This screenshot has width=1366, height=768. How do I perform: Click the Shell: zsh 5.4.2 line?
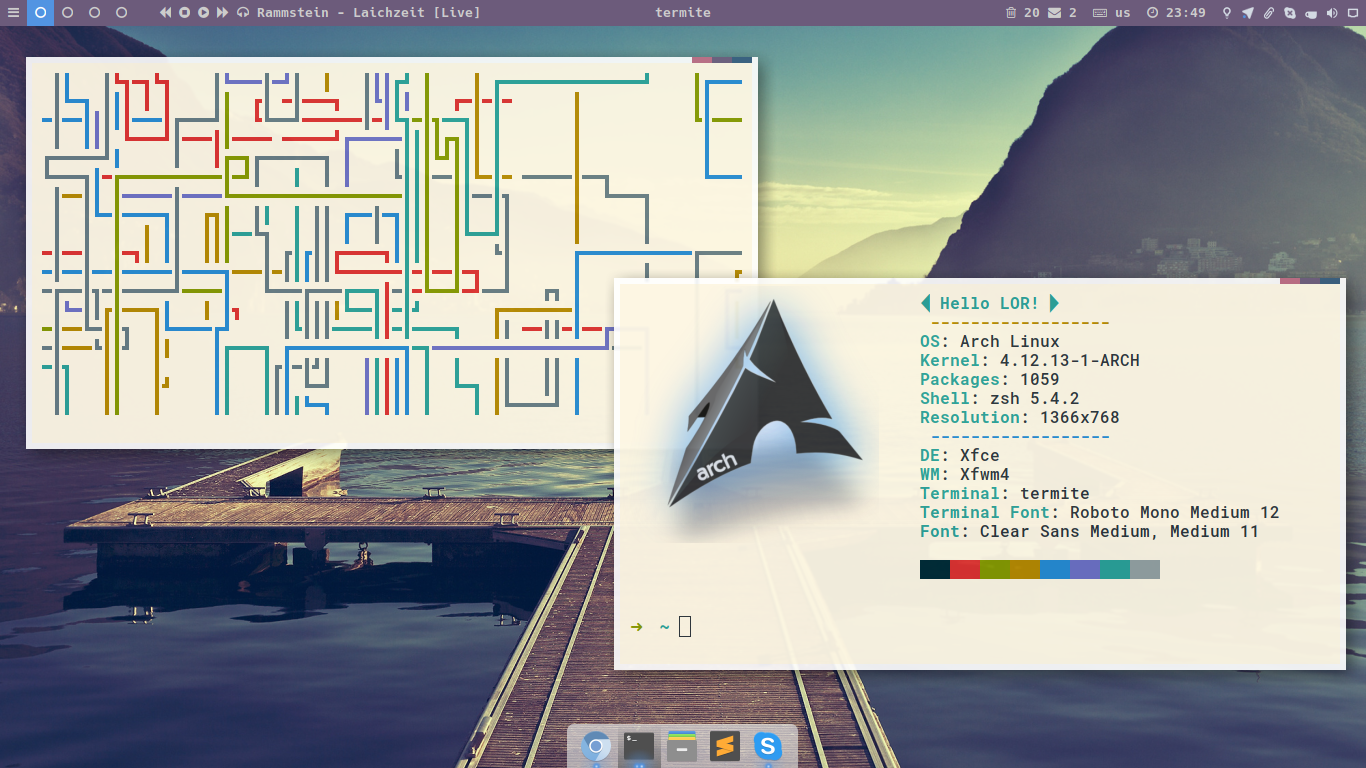999,399
